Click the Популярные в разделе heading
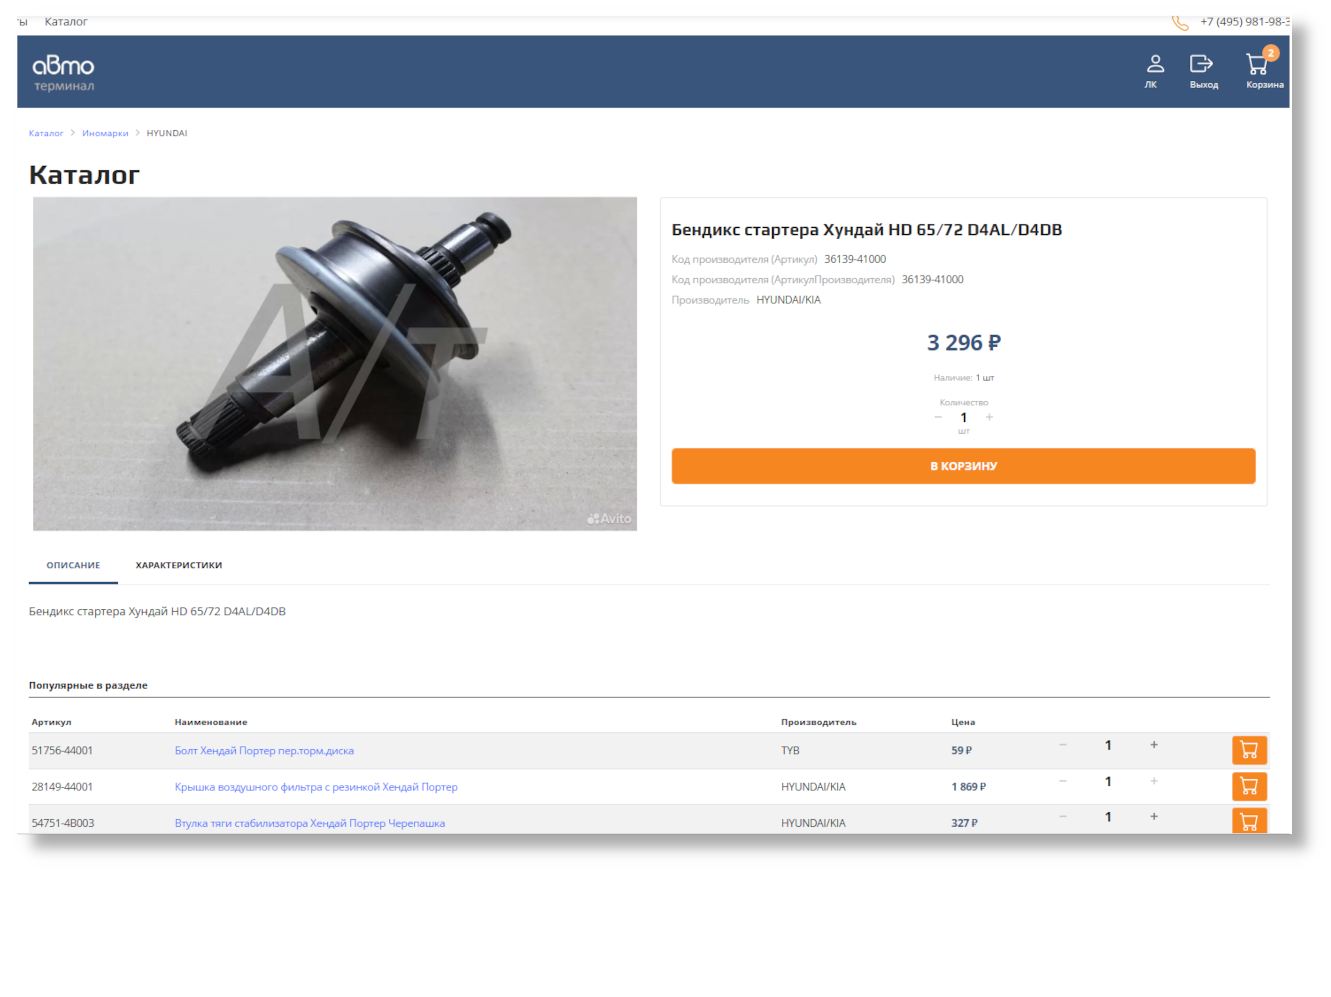Screen dimensions: 1331x997 (x=88, y=686)
